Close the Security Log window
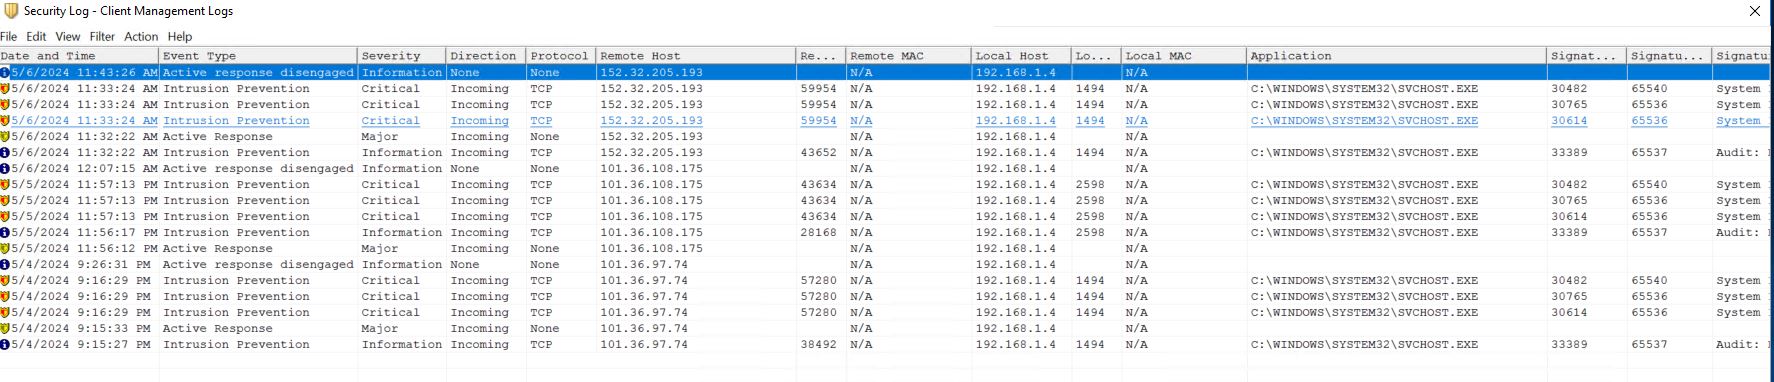The image size is (1774, 382). tap(1754, 11)
